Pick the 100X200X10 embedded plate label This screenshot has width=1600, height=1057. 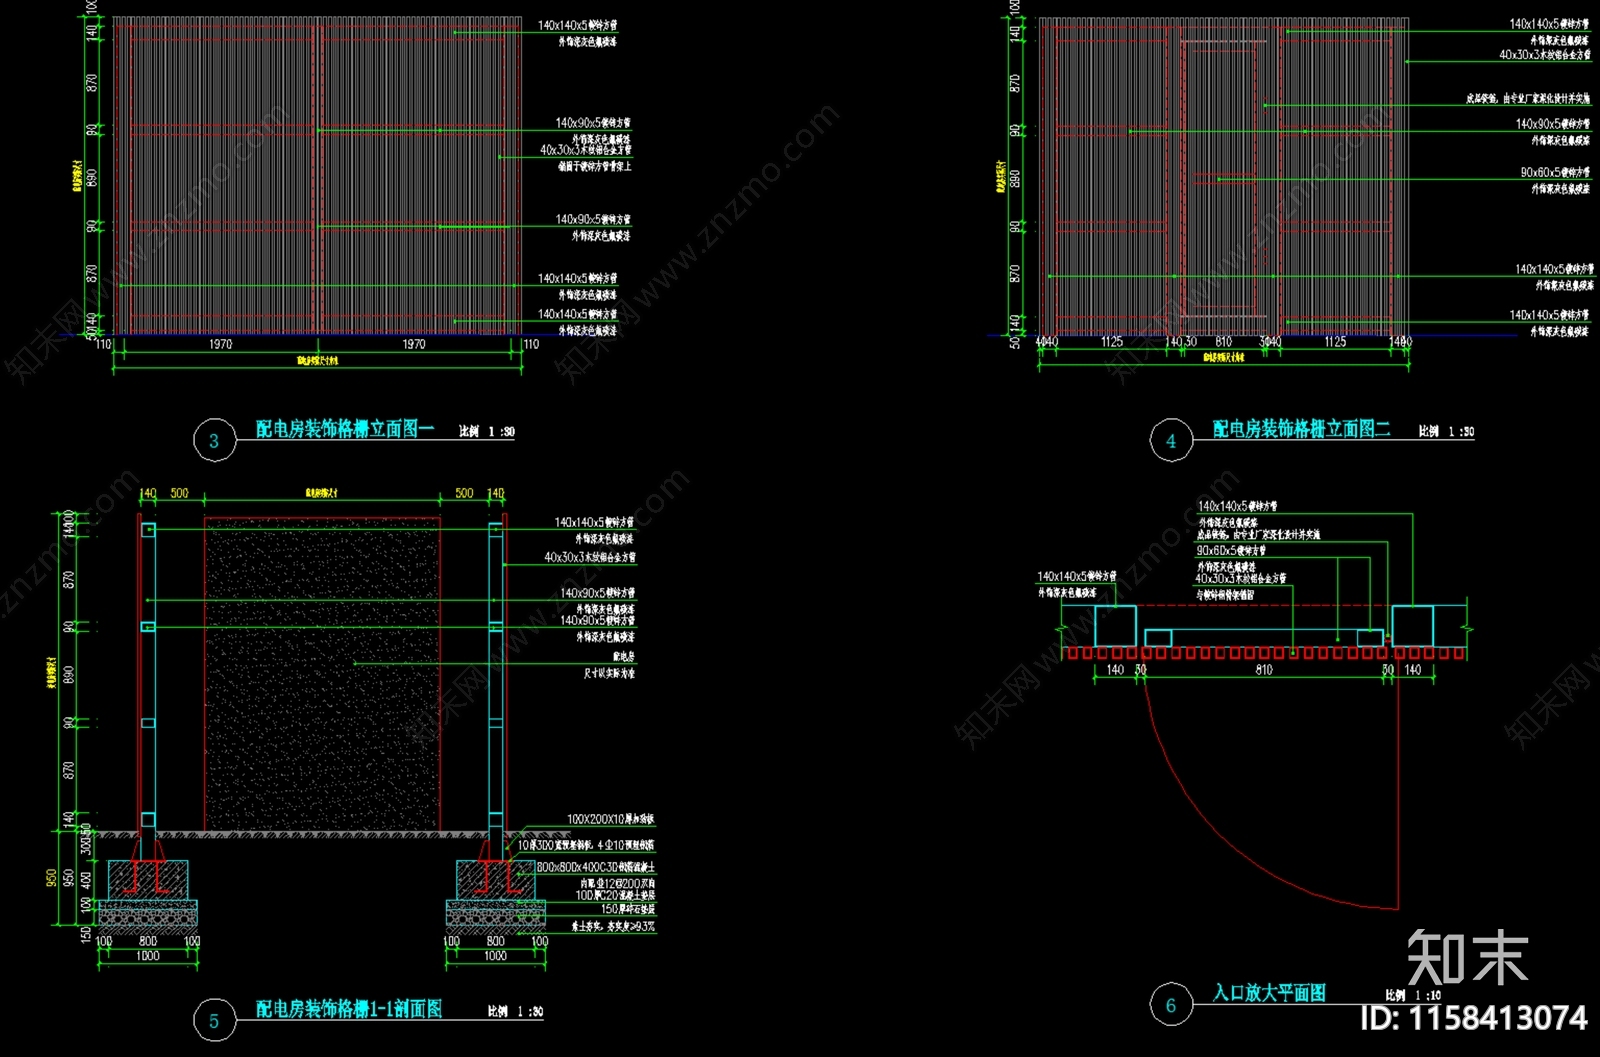[610, 819]
